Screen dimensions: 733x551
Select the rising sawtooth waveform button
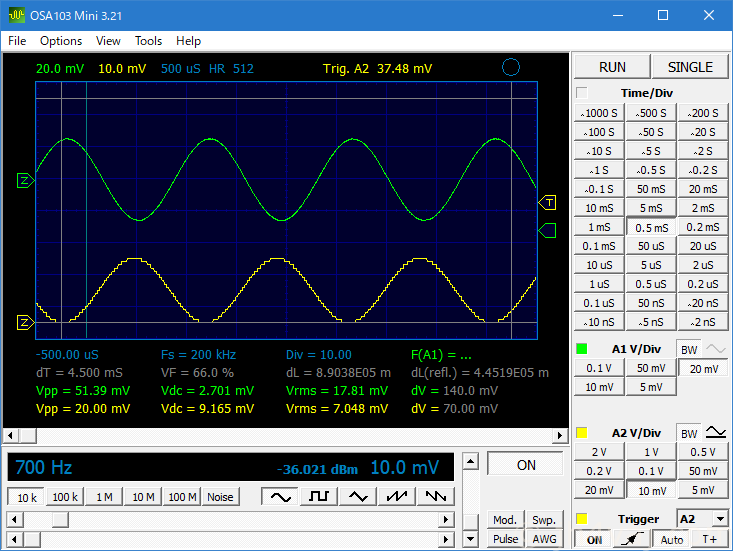click(x=397, y=496)
